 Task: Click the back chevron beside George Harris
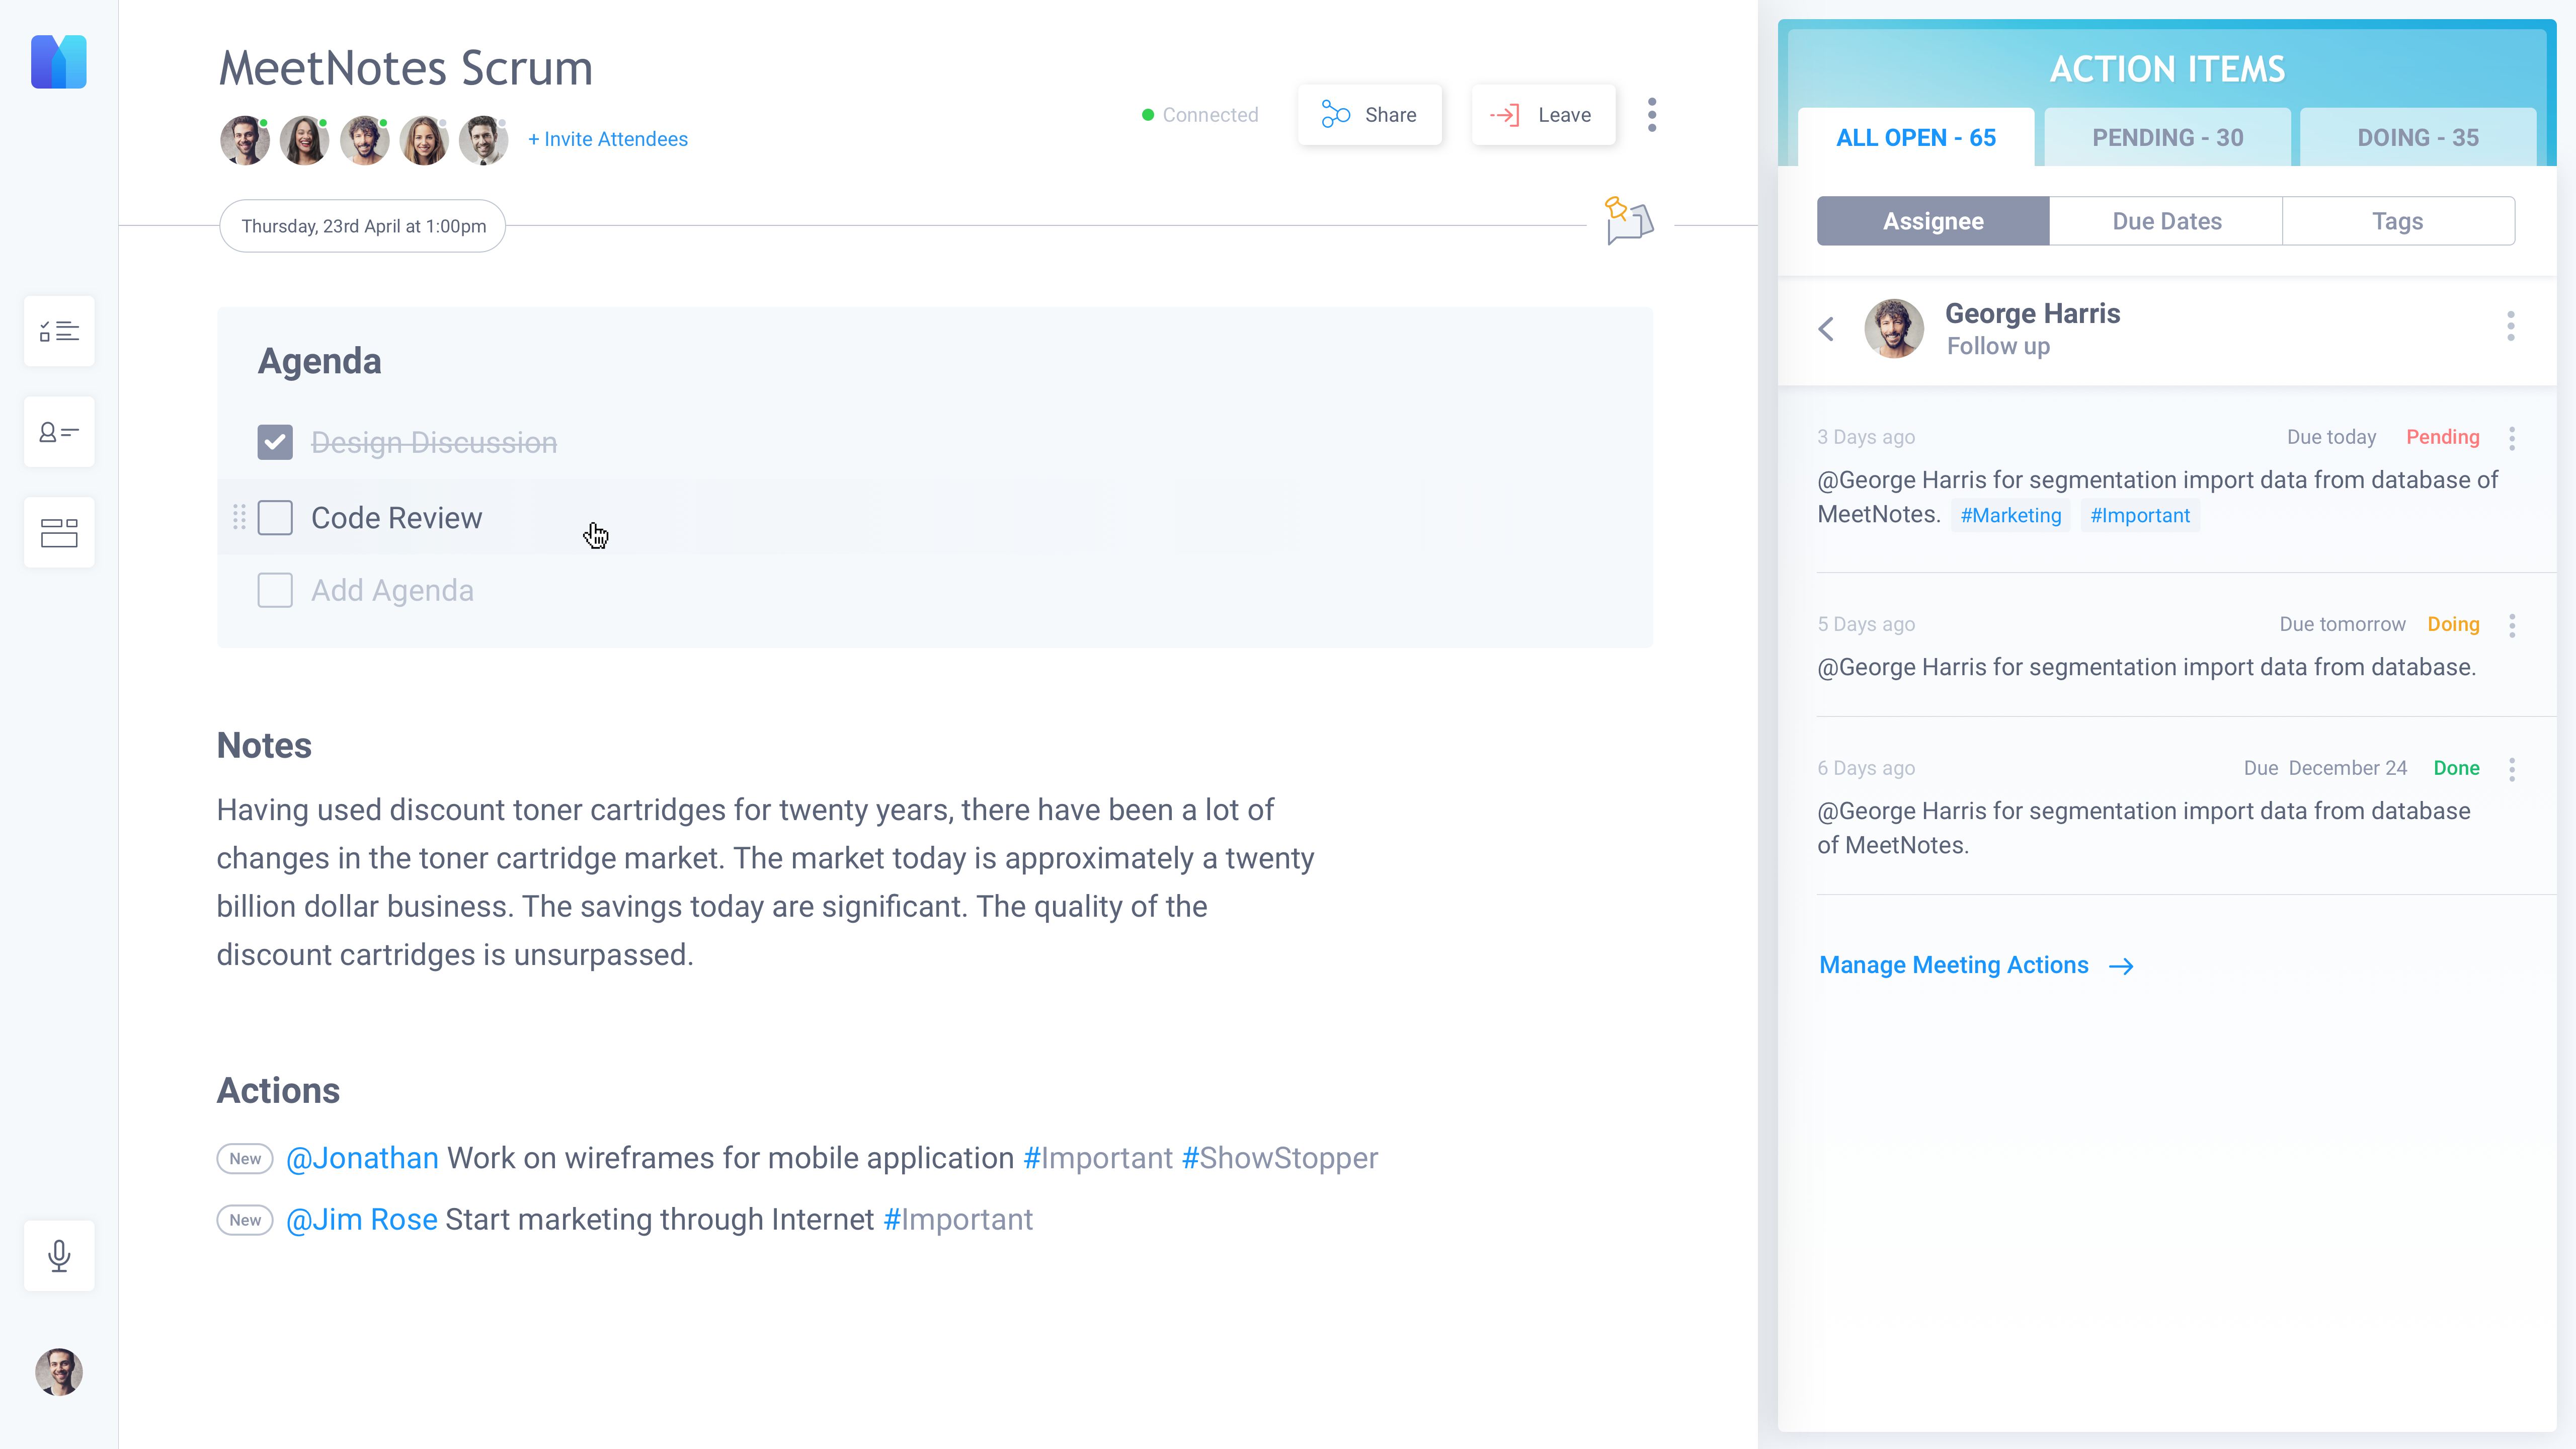pos(1826,328)
